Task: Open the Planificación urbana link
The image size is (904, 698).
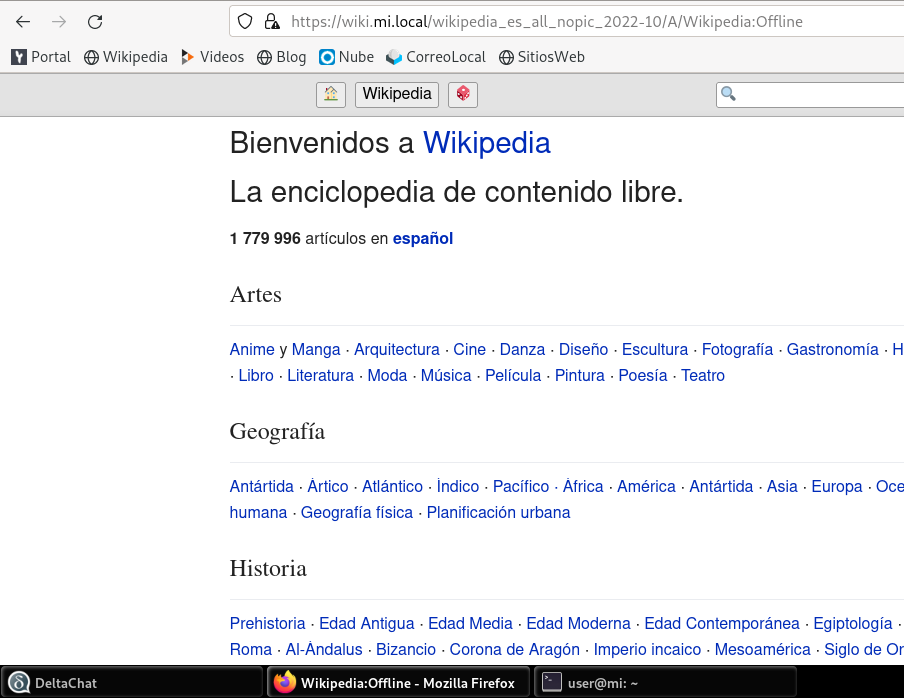Action: (498, 512)
